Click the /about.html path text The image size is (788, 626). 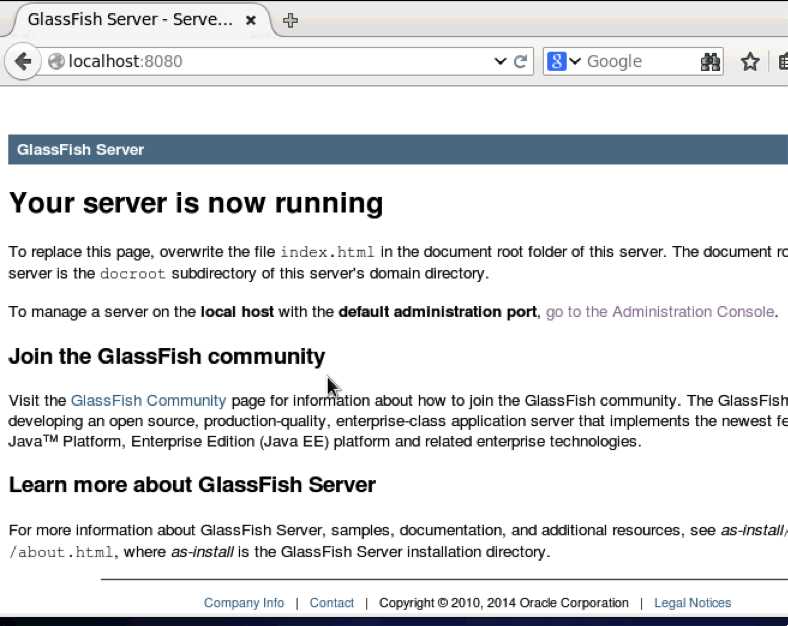coord(61,552)
